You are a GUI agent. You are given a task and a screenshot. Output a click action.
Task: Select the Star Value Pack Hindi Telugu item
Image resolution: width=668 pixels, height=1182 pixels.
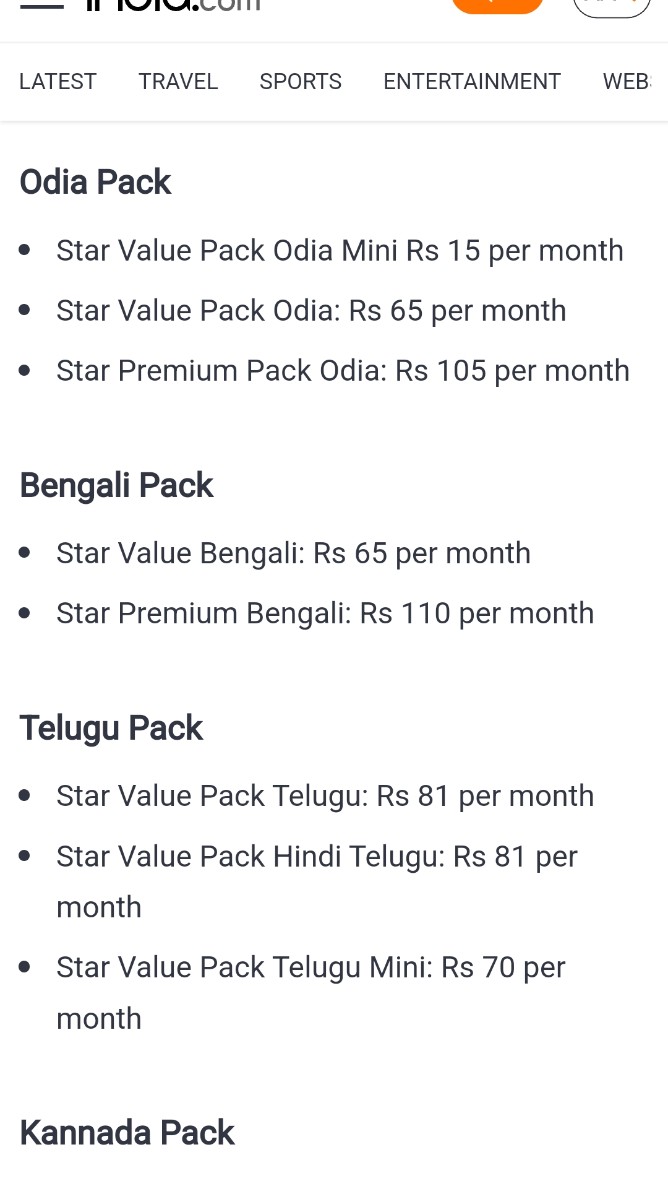[317, 857]
